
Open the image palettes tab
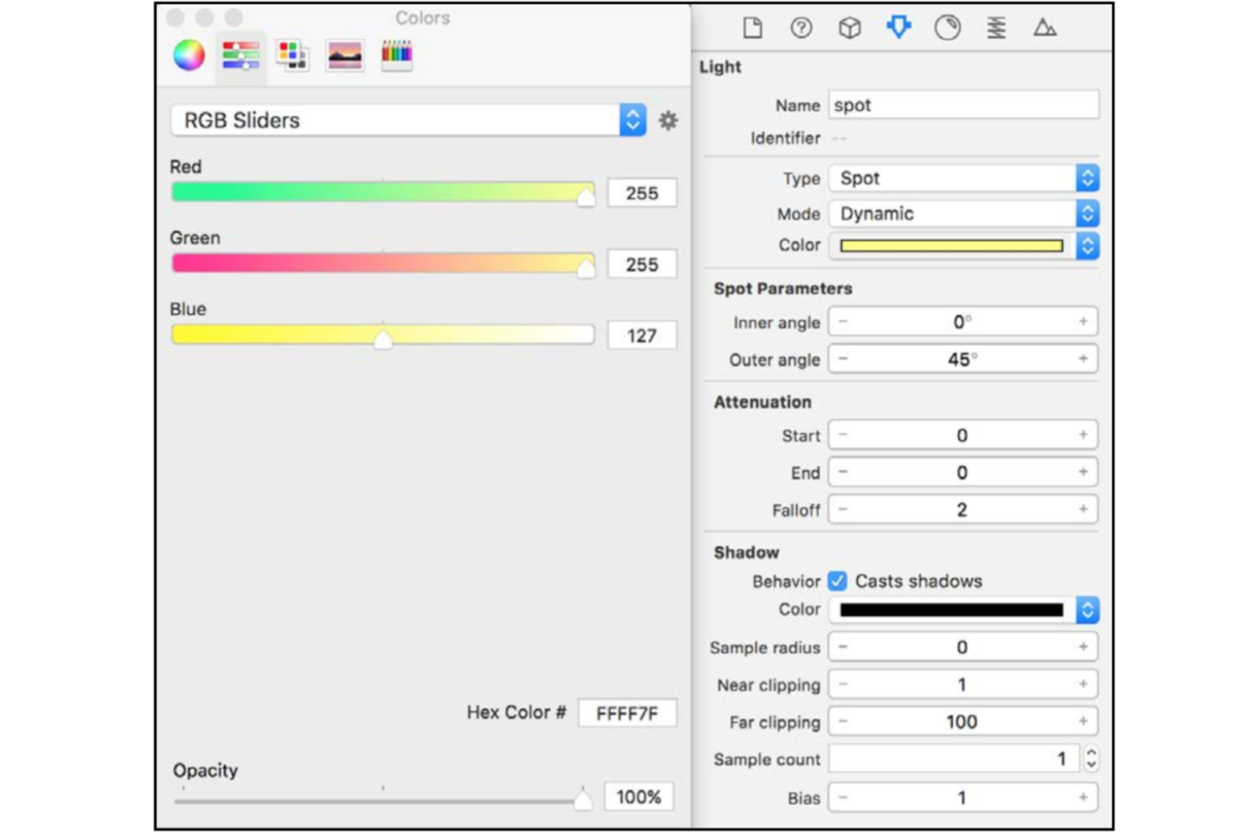coord(345,55)
